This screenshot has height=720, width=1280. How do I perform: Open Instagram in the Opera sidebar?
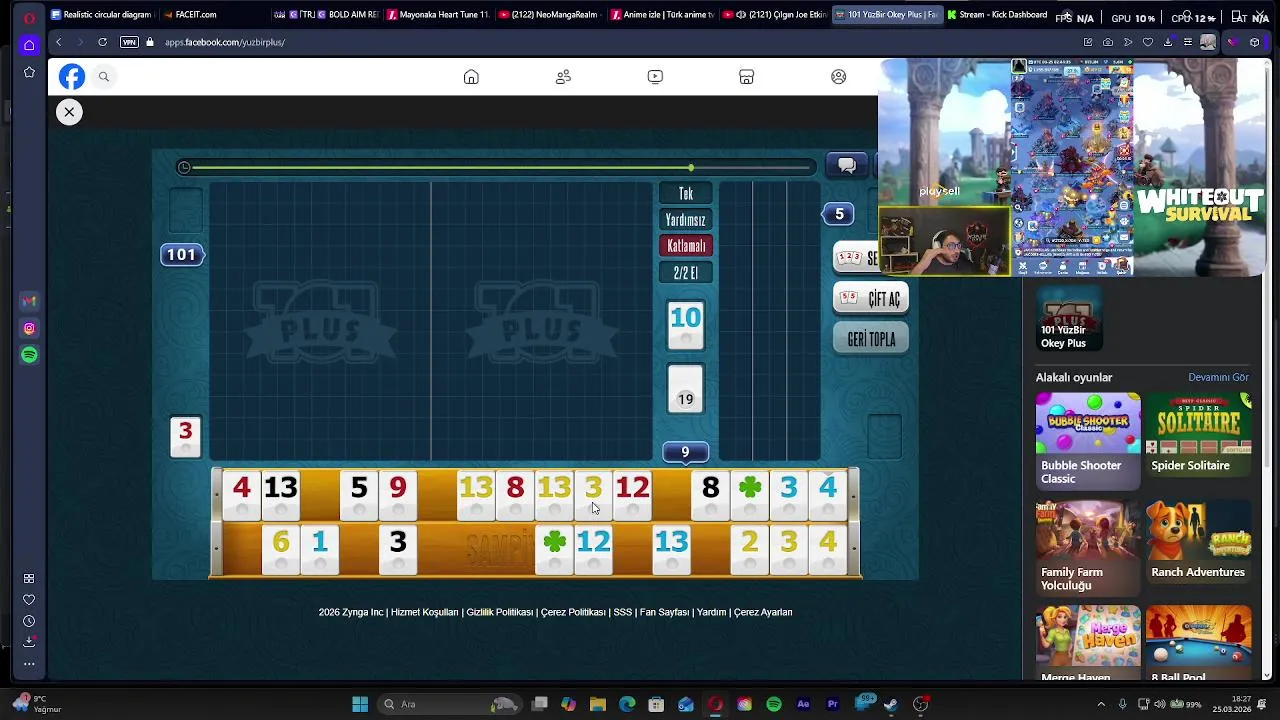[x=29, y=328]
